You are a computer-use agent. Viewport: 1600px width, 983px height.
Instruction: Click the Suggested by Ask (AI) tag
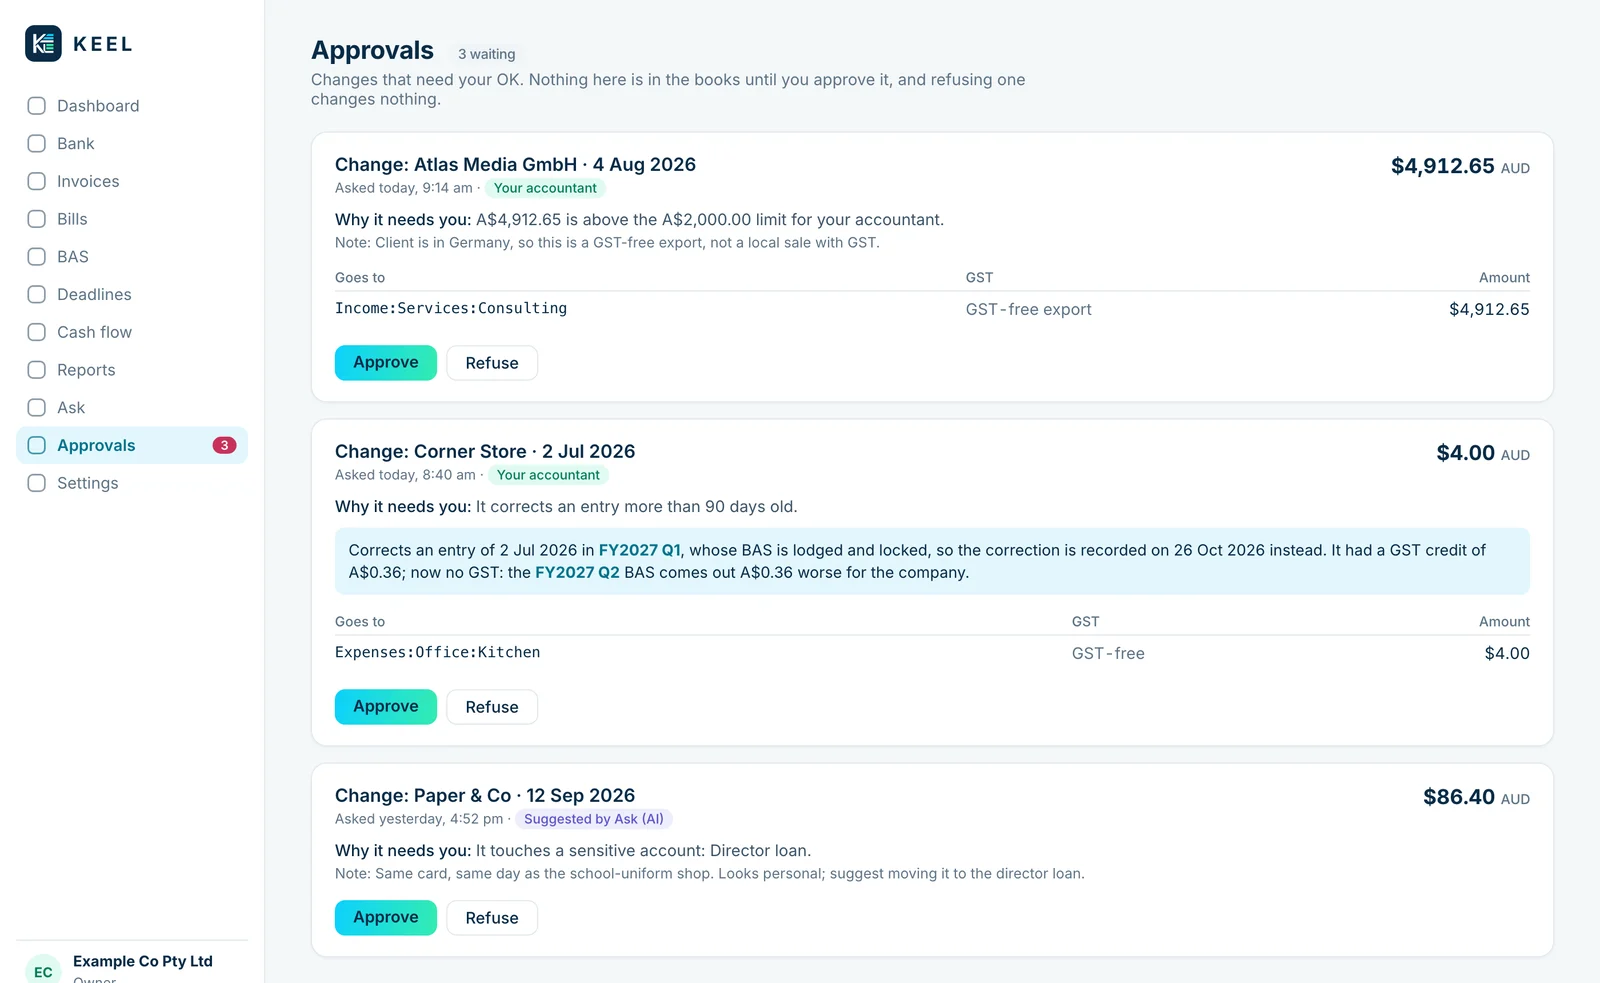click(594, 819)
